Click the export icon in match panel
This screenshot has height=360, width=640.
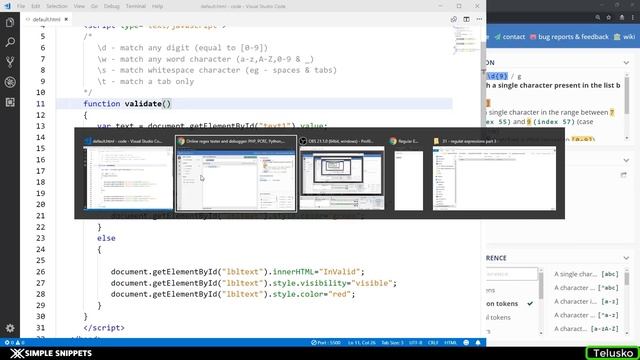[624, 175]
